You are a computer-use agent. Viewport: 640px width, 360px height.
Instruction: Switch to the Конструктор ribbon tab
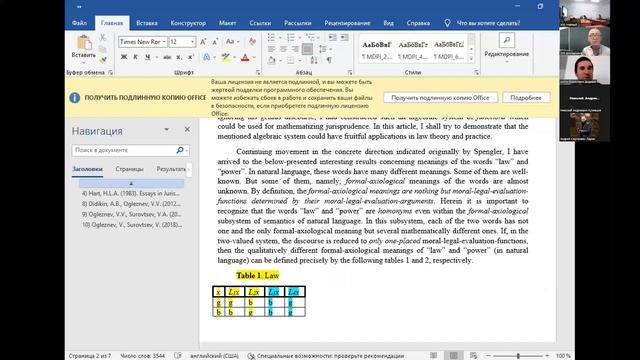[x=188, y=23]
